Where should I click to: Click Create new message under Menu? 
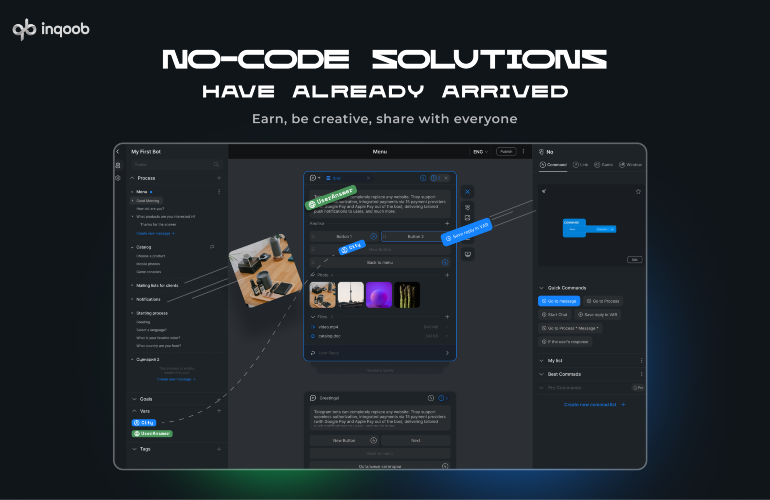tap(155, 233)
